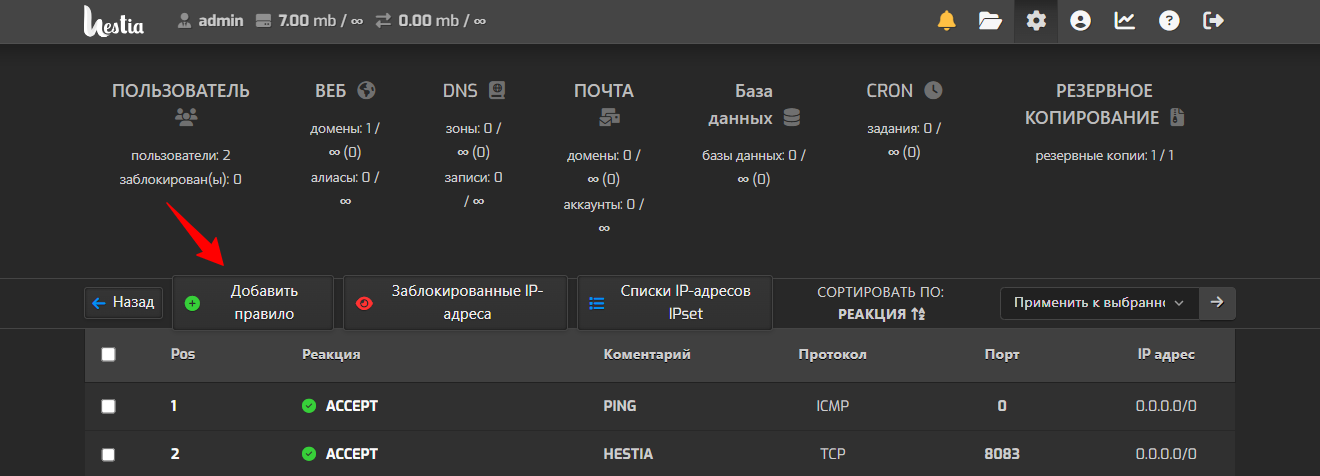The width and height of the screenshot is (1320, 476).
Task: Click the резервные копии: 1 / 1 text
Action: coord(1104,155)
